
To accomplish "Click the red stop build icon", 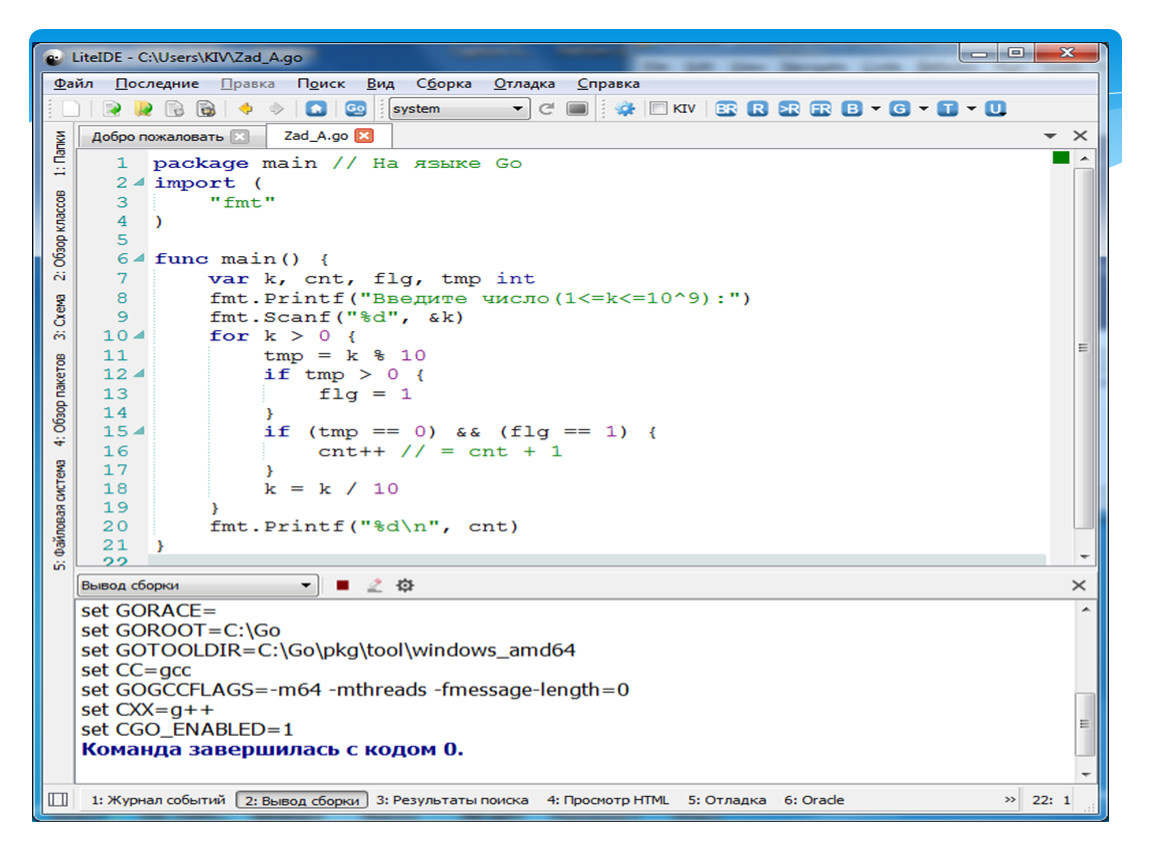I will tap(343, 585).
